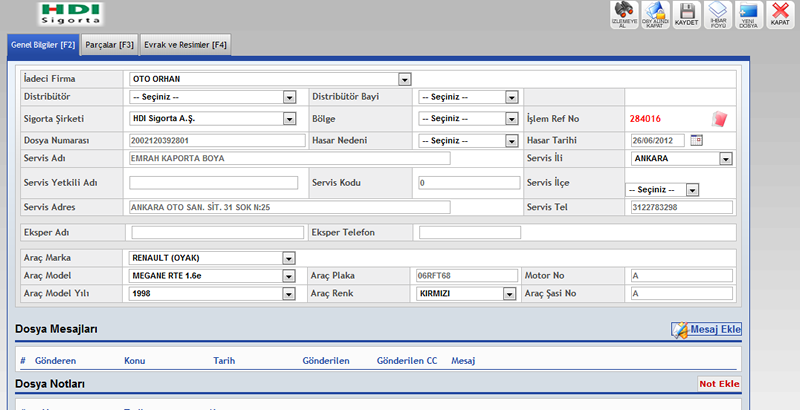This screenshot has height=410, width=800.
Task: Switch to the Parçalar [F3] tab
Action: click(x=110, y=44)
